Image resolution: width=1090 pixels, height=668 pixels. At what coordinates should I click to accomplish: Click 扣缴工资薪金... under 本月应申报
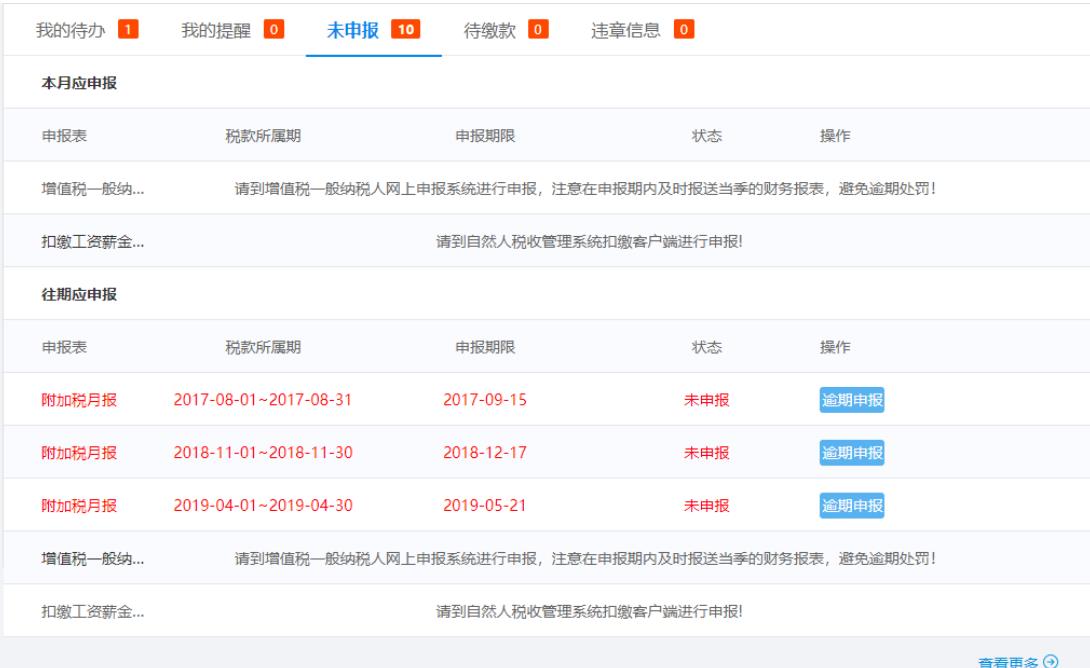[92, 241]
